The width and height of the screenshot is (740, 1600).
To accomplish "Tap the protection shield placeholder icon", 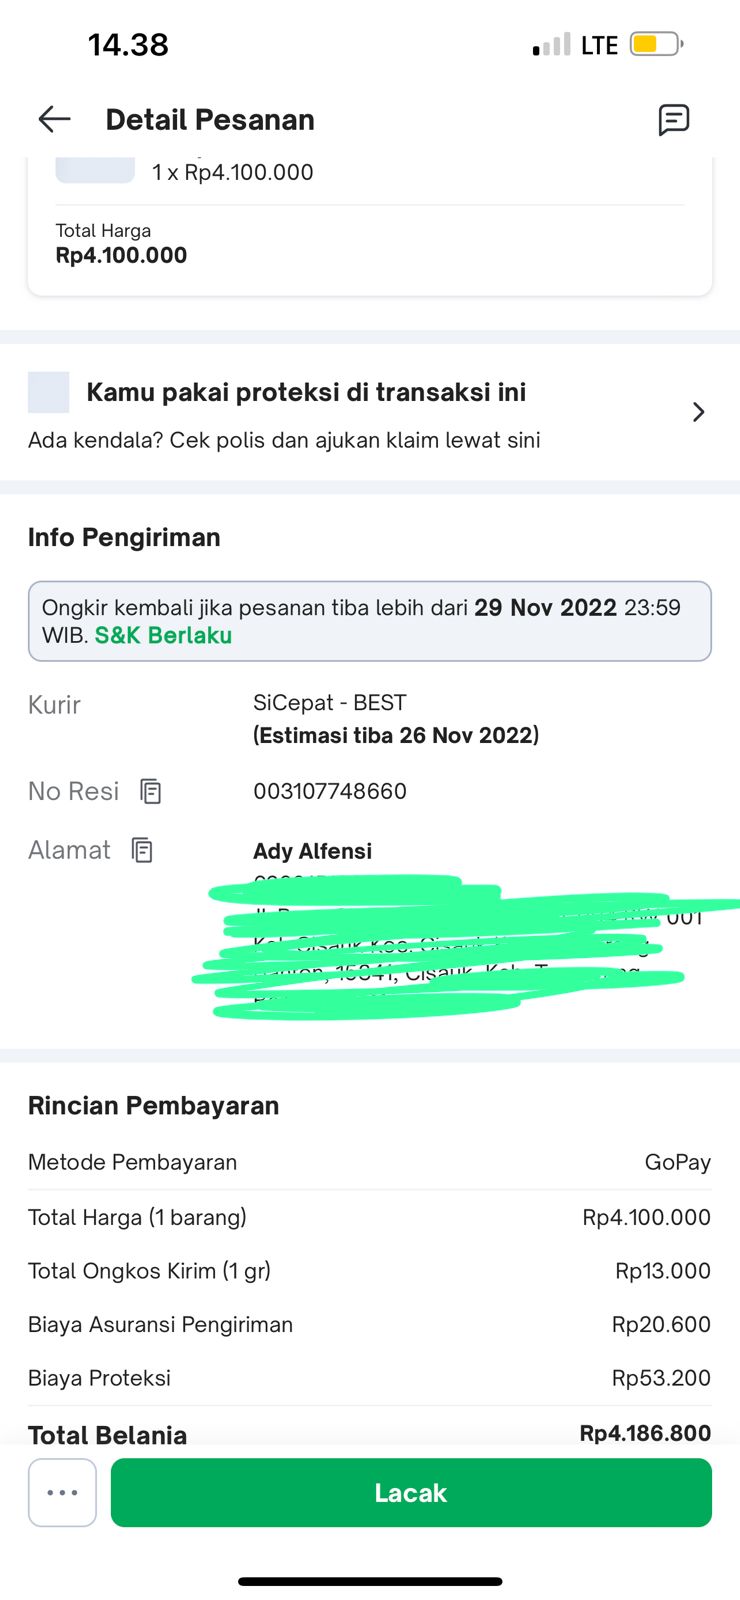I will pos(49,392).
